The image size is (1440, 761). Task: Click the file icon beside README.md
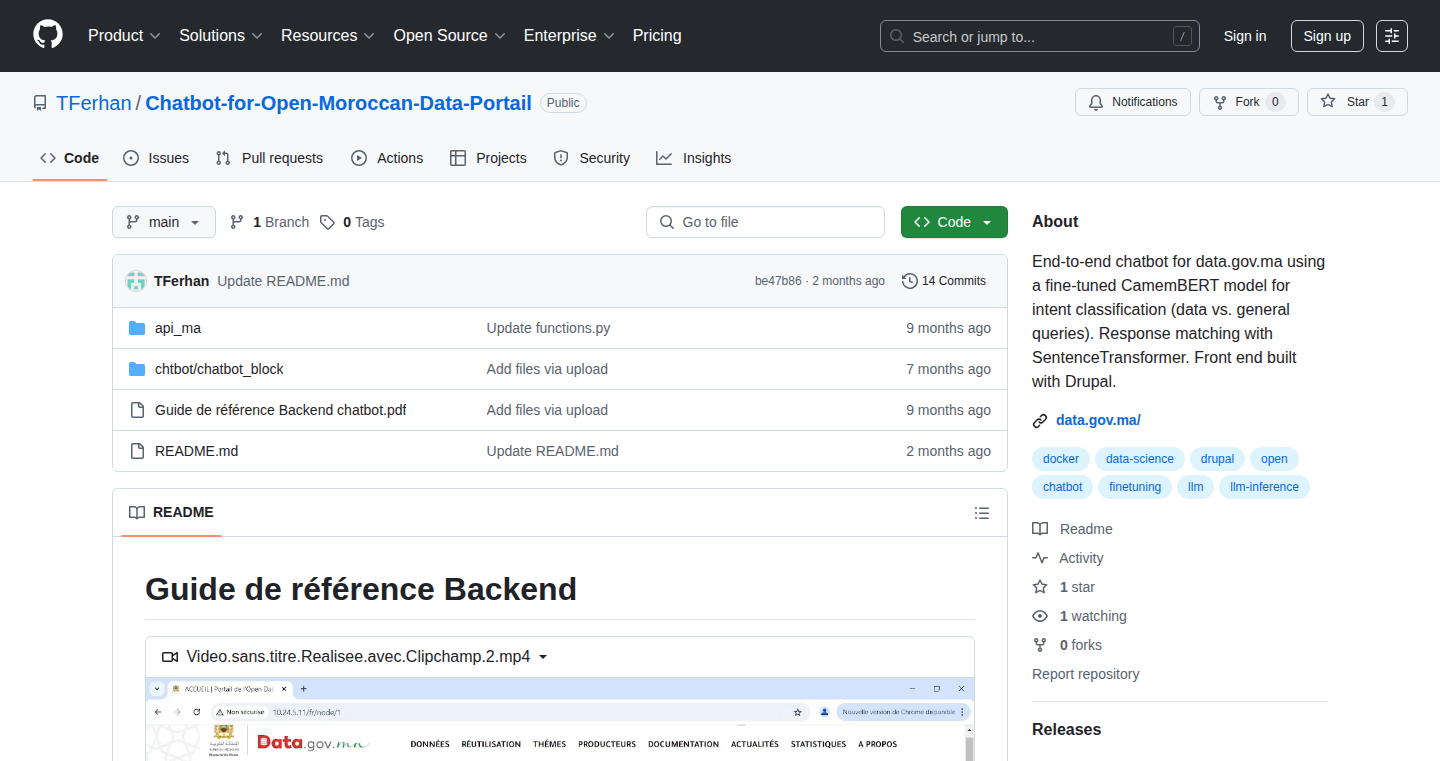pyautogui.click(x=137, y=451)
